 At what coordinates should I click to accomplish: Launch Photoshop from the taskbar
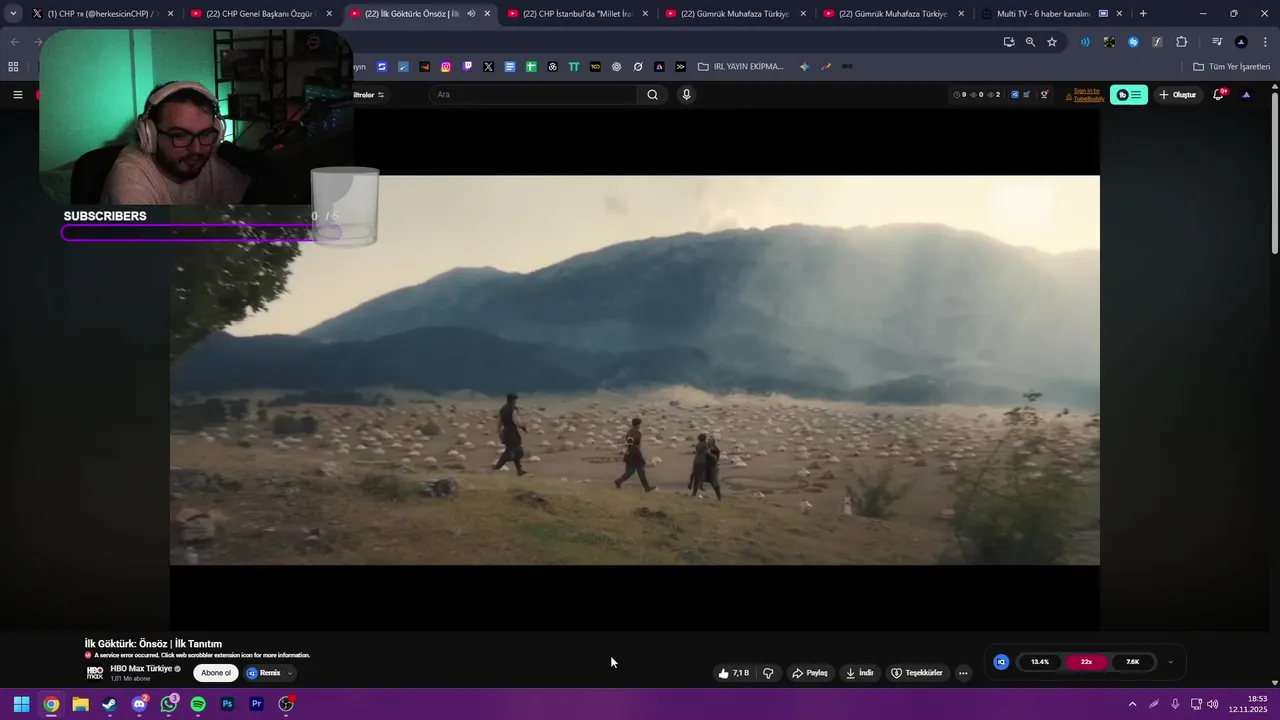pyautogui.click(x=227, y=704)
